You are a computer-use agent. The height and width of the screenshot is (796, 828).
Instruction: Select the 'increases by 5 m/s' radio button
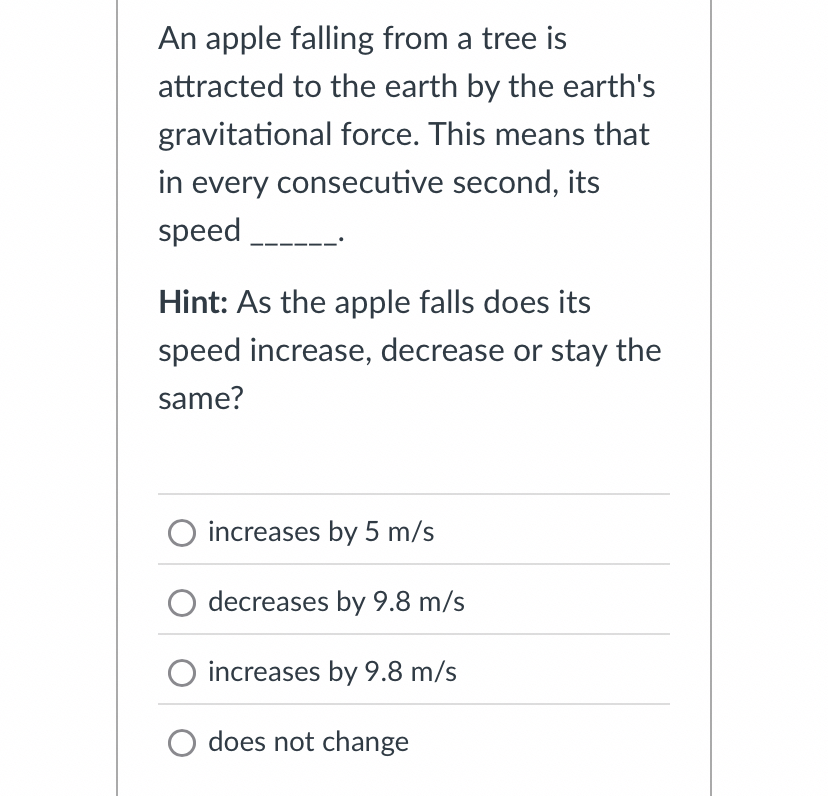tap(182, 532)
